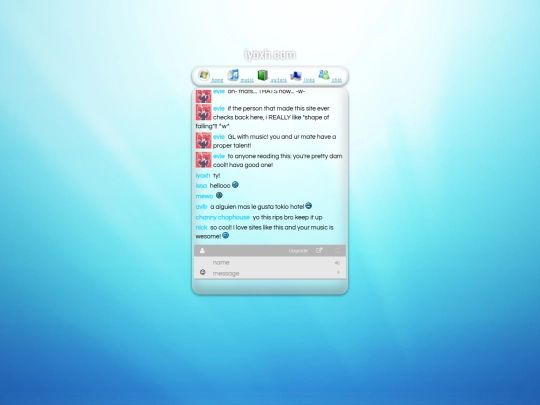The image size is (540, 405).
Task: Click the "a alguien mas le gusta" message
Action: click(x=257, y=207)
